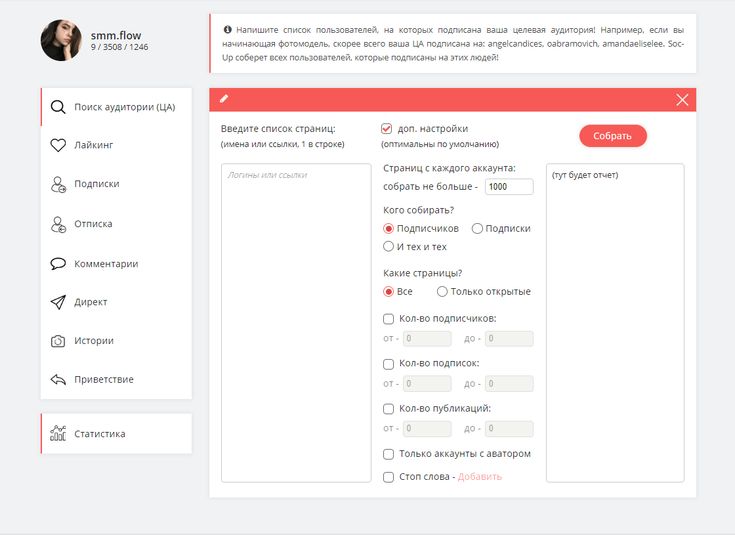Enable the Кол-во подписчиков filter checkbox
735x535 pixels.
388,319
